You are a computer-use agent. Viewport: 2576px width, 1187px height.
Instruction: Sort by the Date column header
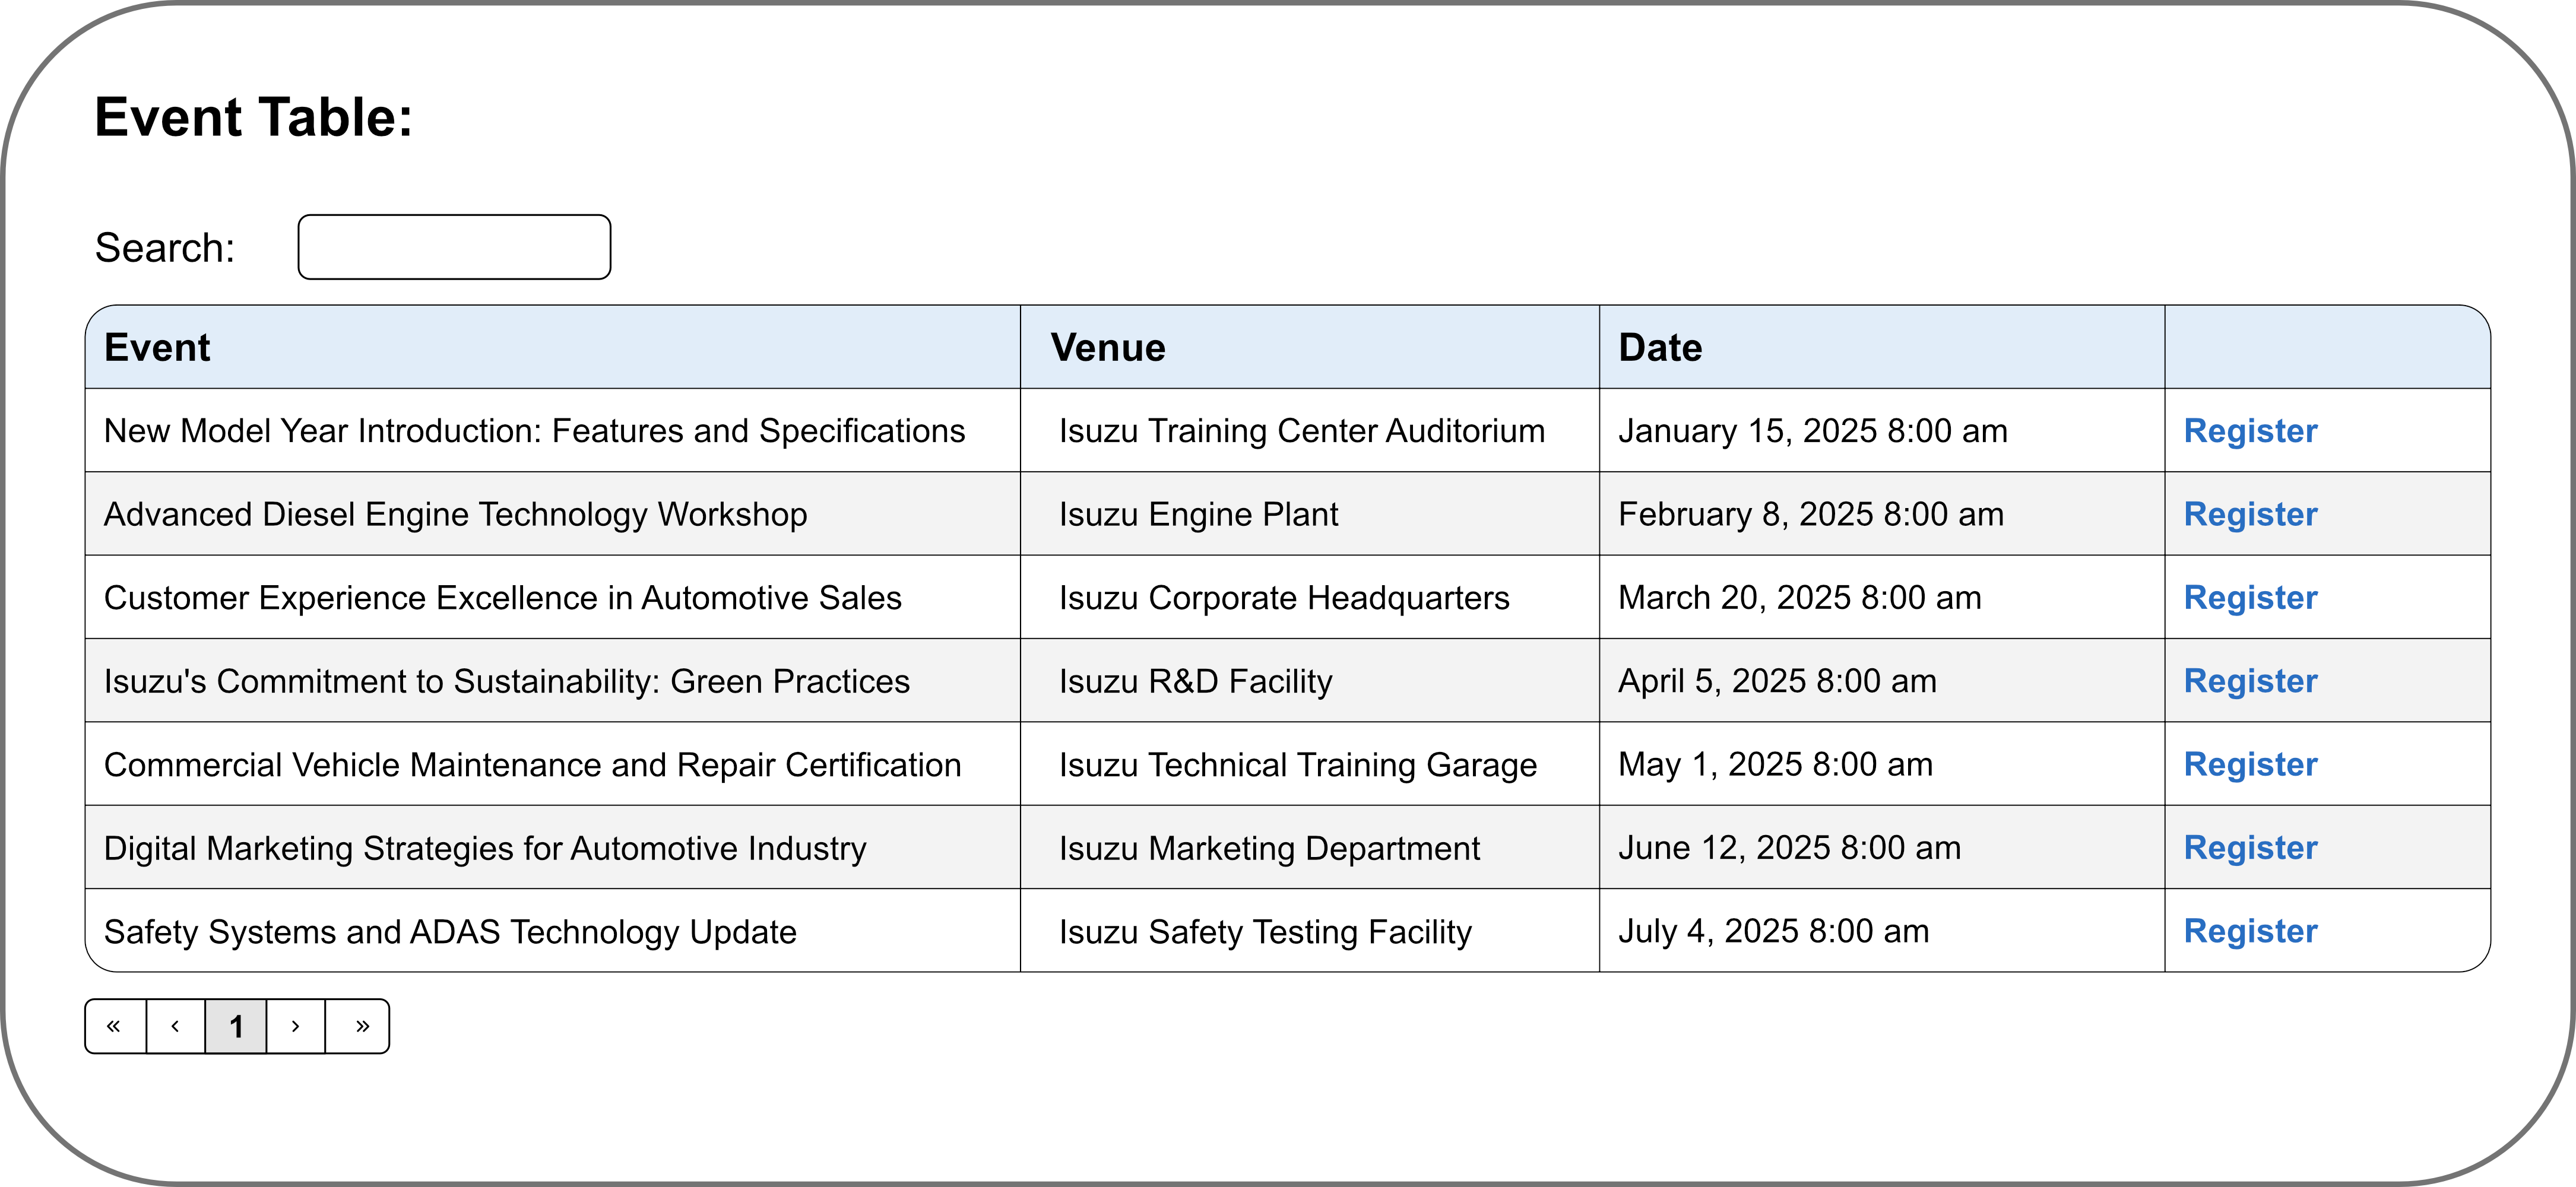coord(1660,348)
